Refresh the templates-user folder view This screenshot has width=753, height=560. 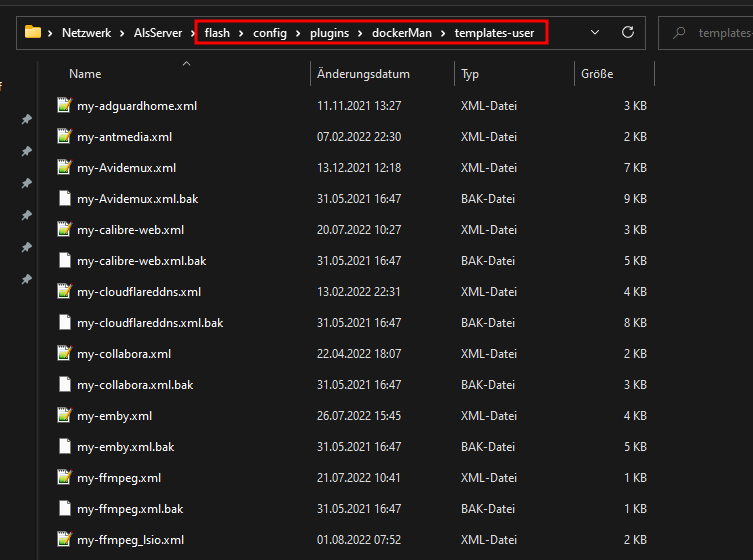click(628, 32)
